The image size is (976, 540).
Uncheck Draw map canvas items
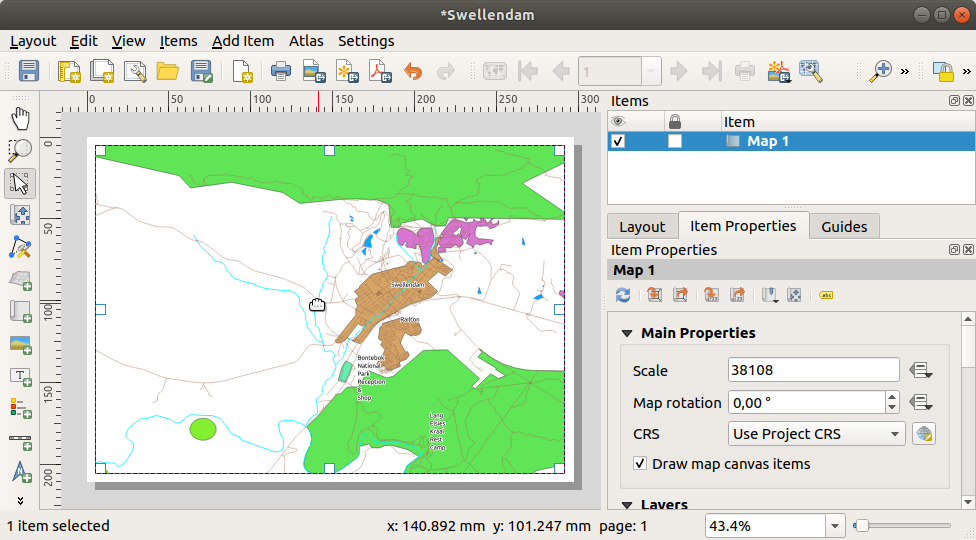coord(640,464)
